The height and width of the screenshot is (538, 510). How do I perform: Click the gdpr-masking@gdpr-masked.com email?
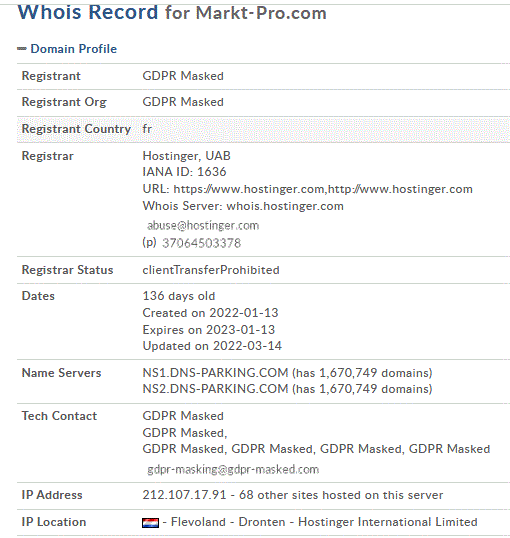pos(233,469)
